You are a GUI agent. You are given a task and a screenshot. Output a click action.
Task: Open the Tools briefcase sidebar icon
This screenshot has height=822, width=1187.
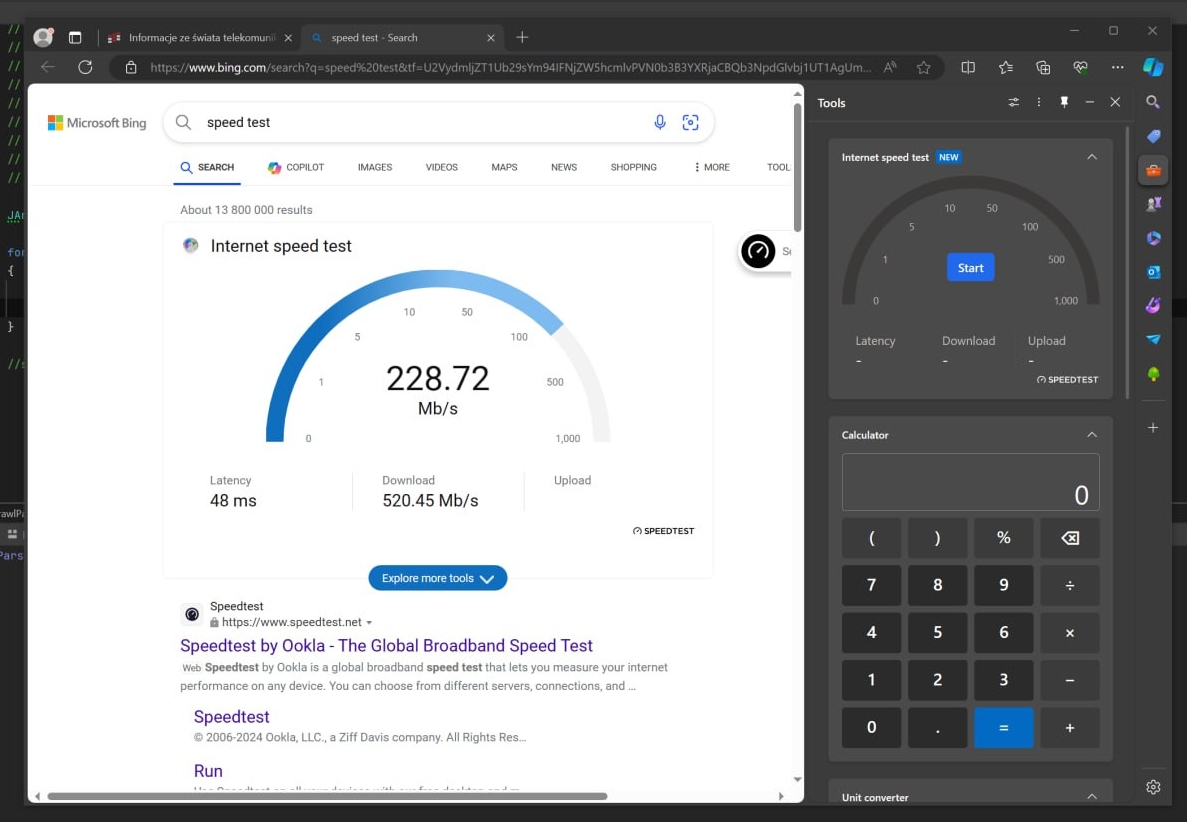[x=1153, y=170]
